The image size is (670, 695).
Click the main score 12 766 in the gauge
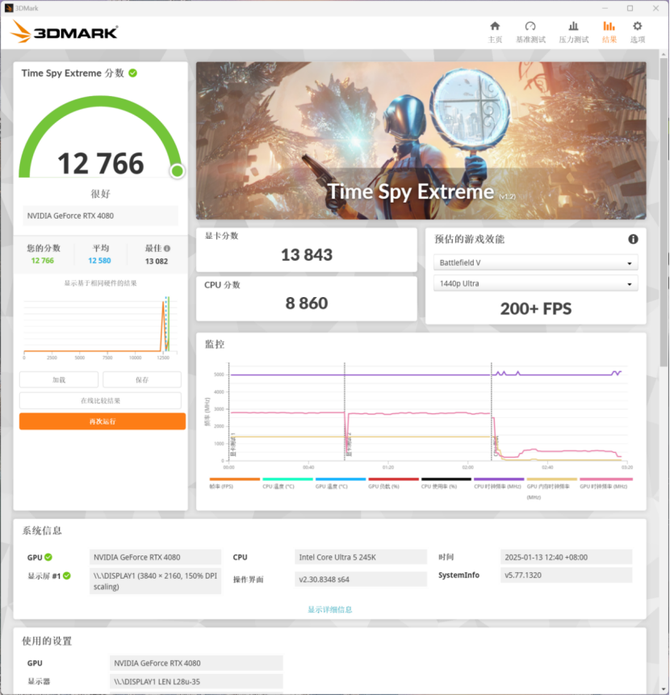pyautogui.click(x=101, y=163)
